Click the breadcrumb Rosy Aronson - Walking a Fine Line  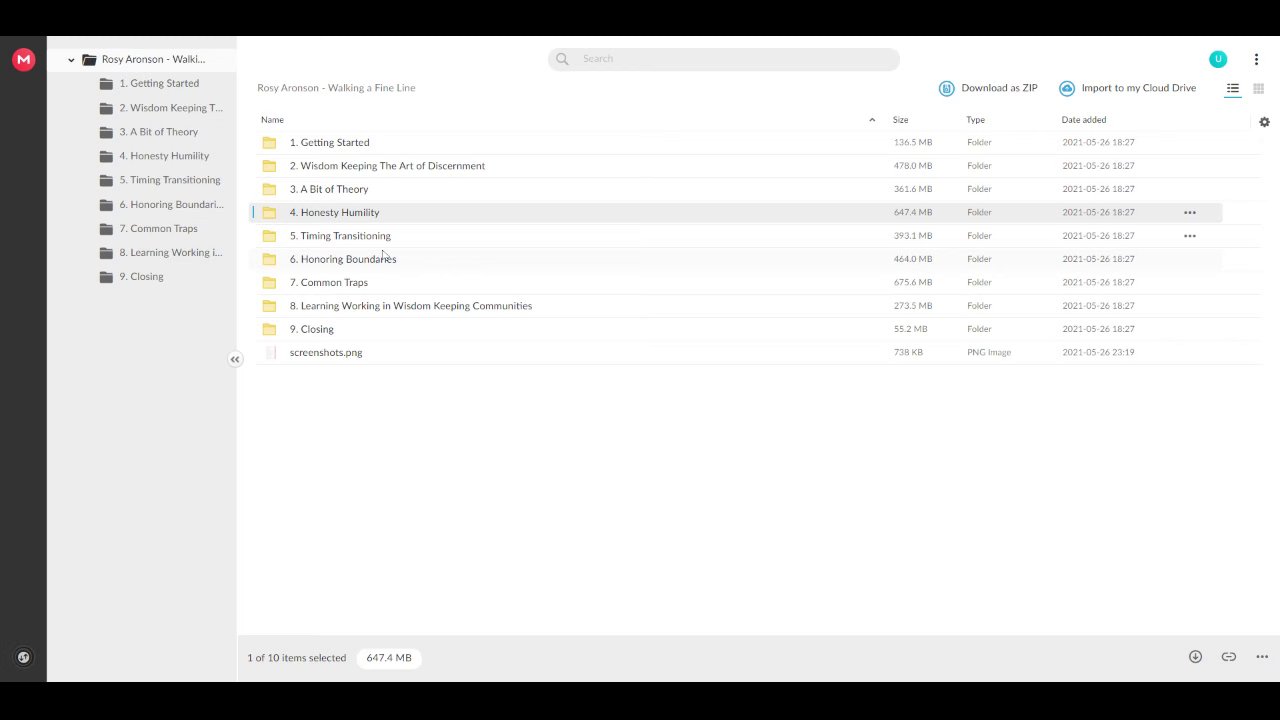336,88
